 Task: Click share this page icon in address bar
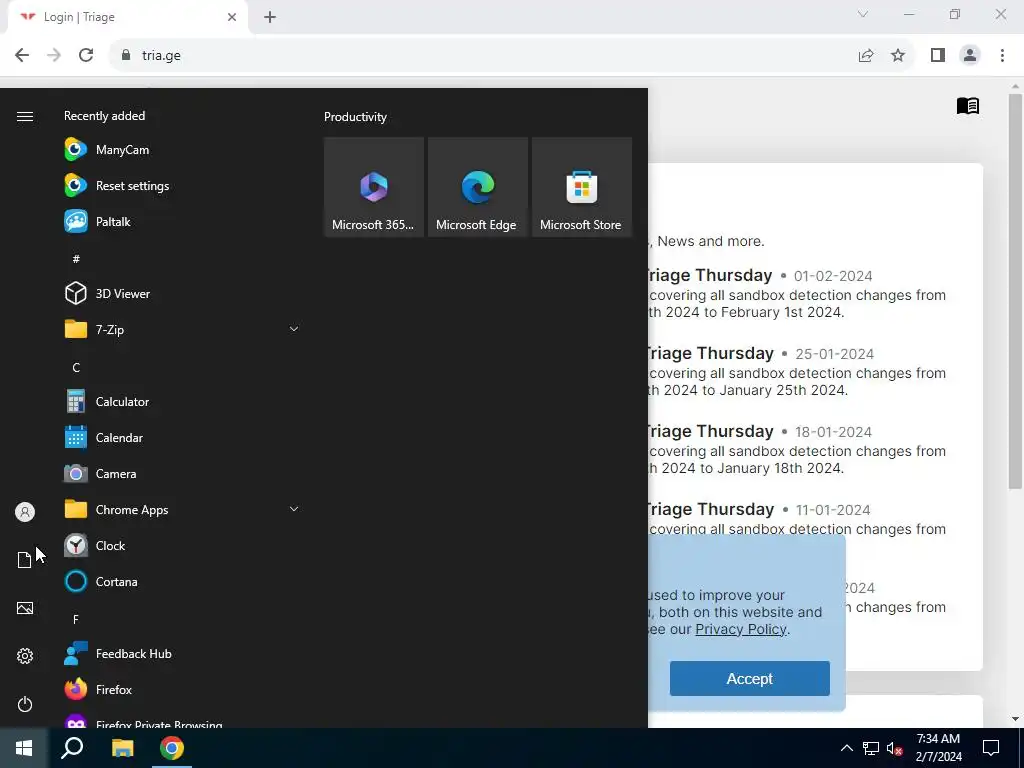click(866, 55)
